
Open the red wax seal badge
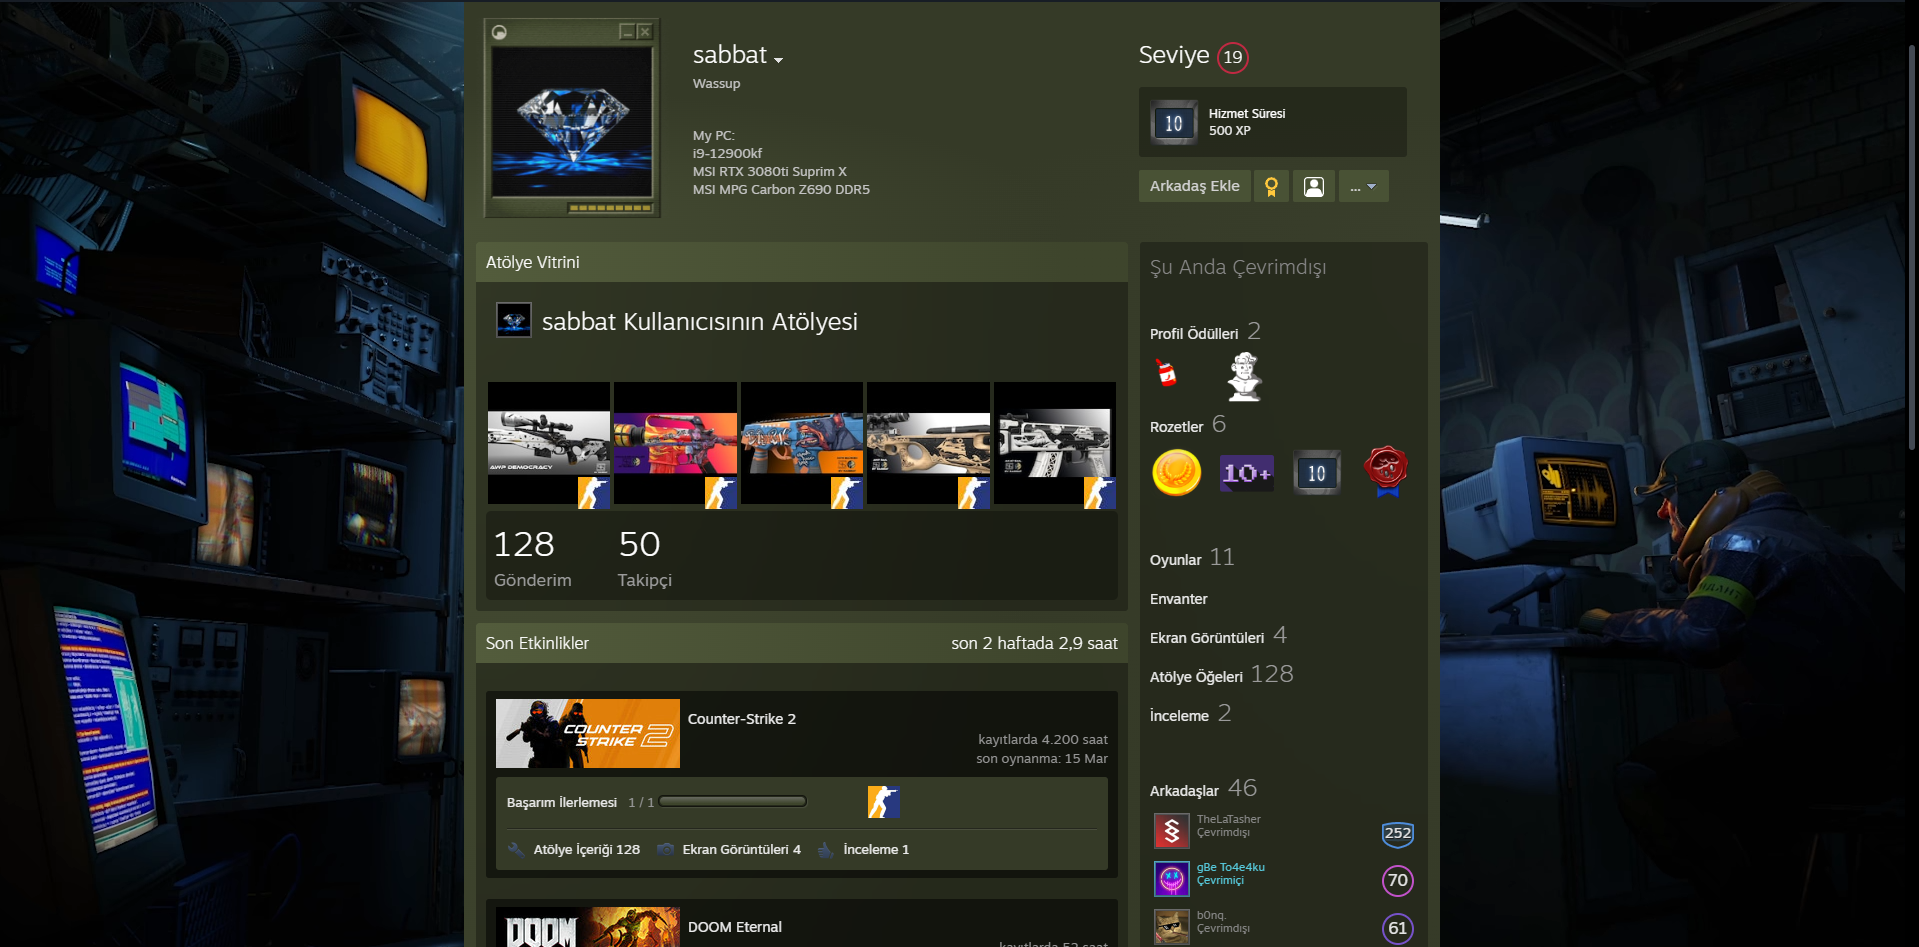click(x=1387, y=471)
